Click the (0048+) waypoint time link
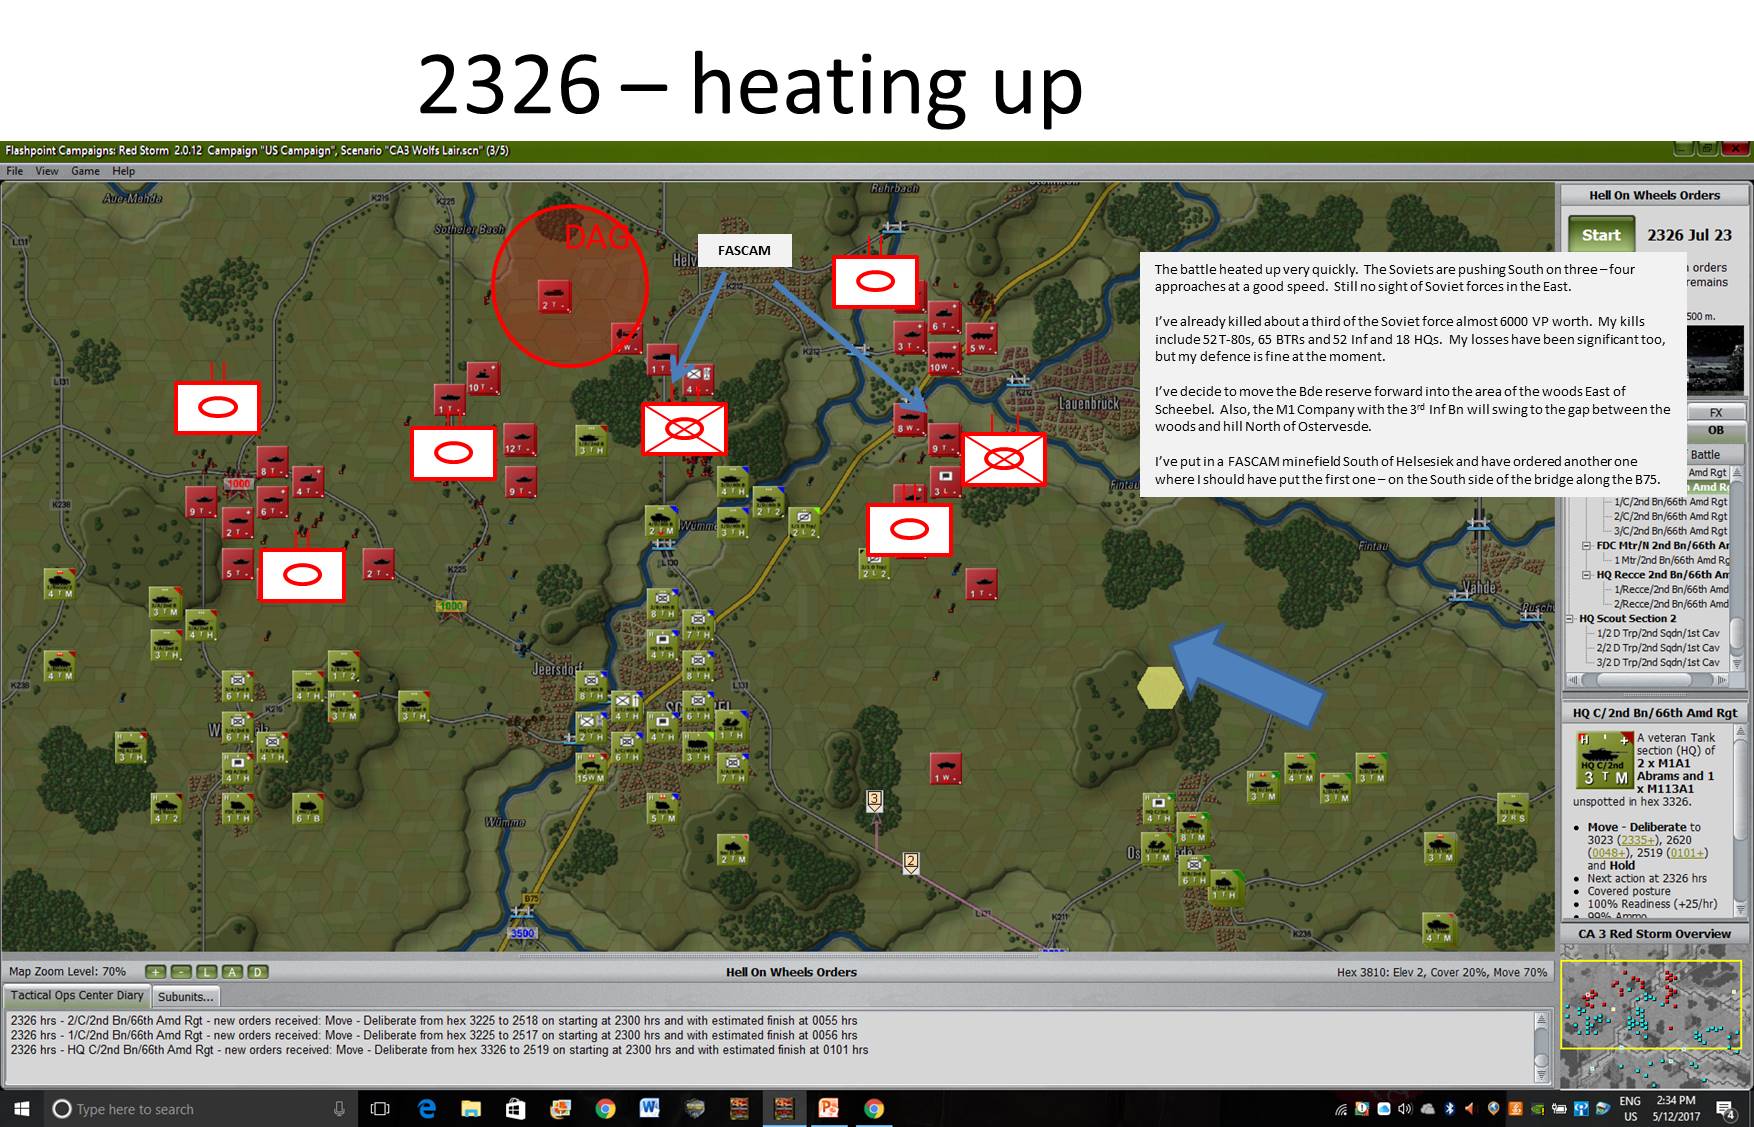The height and width of the screenshot is (1127, 1754). [x=1610, y=853]
